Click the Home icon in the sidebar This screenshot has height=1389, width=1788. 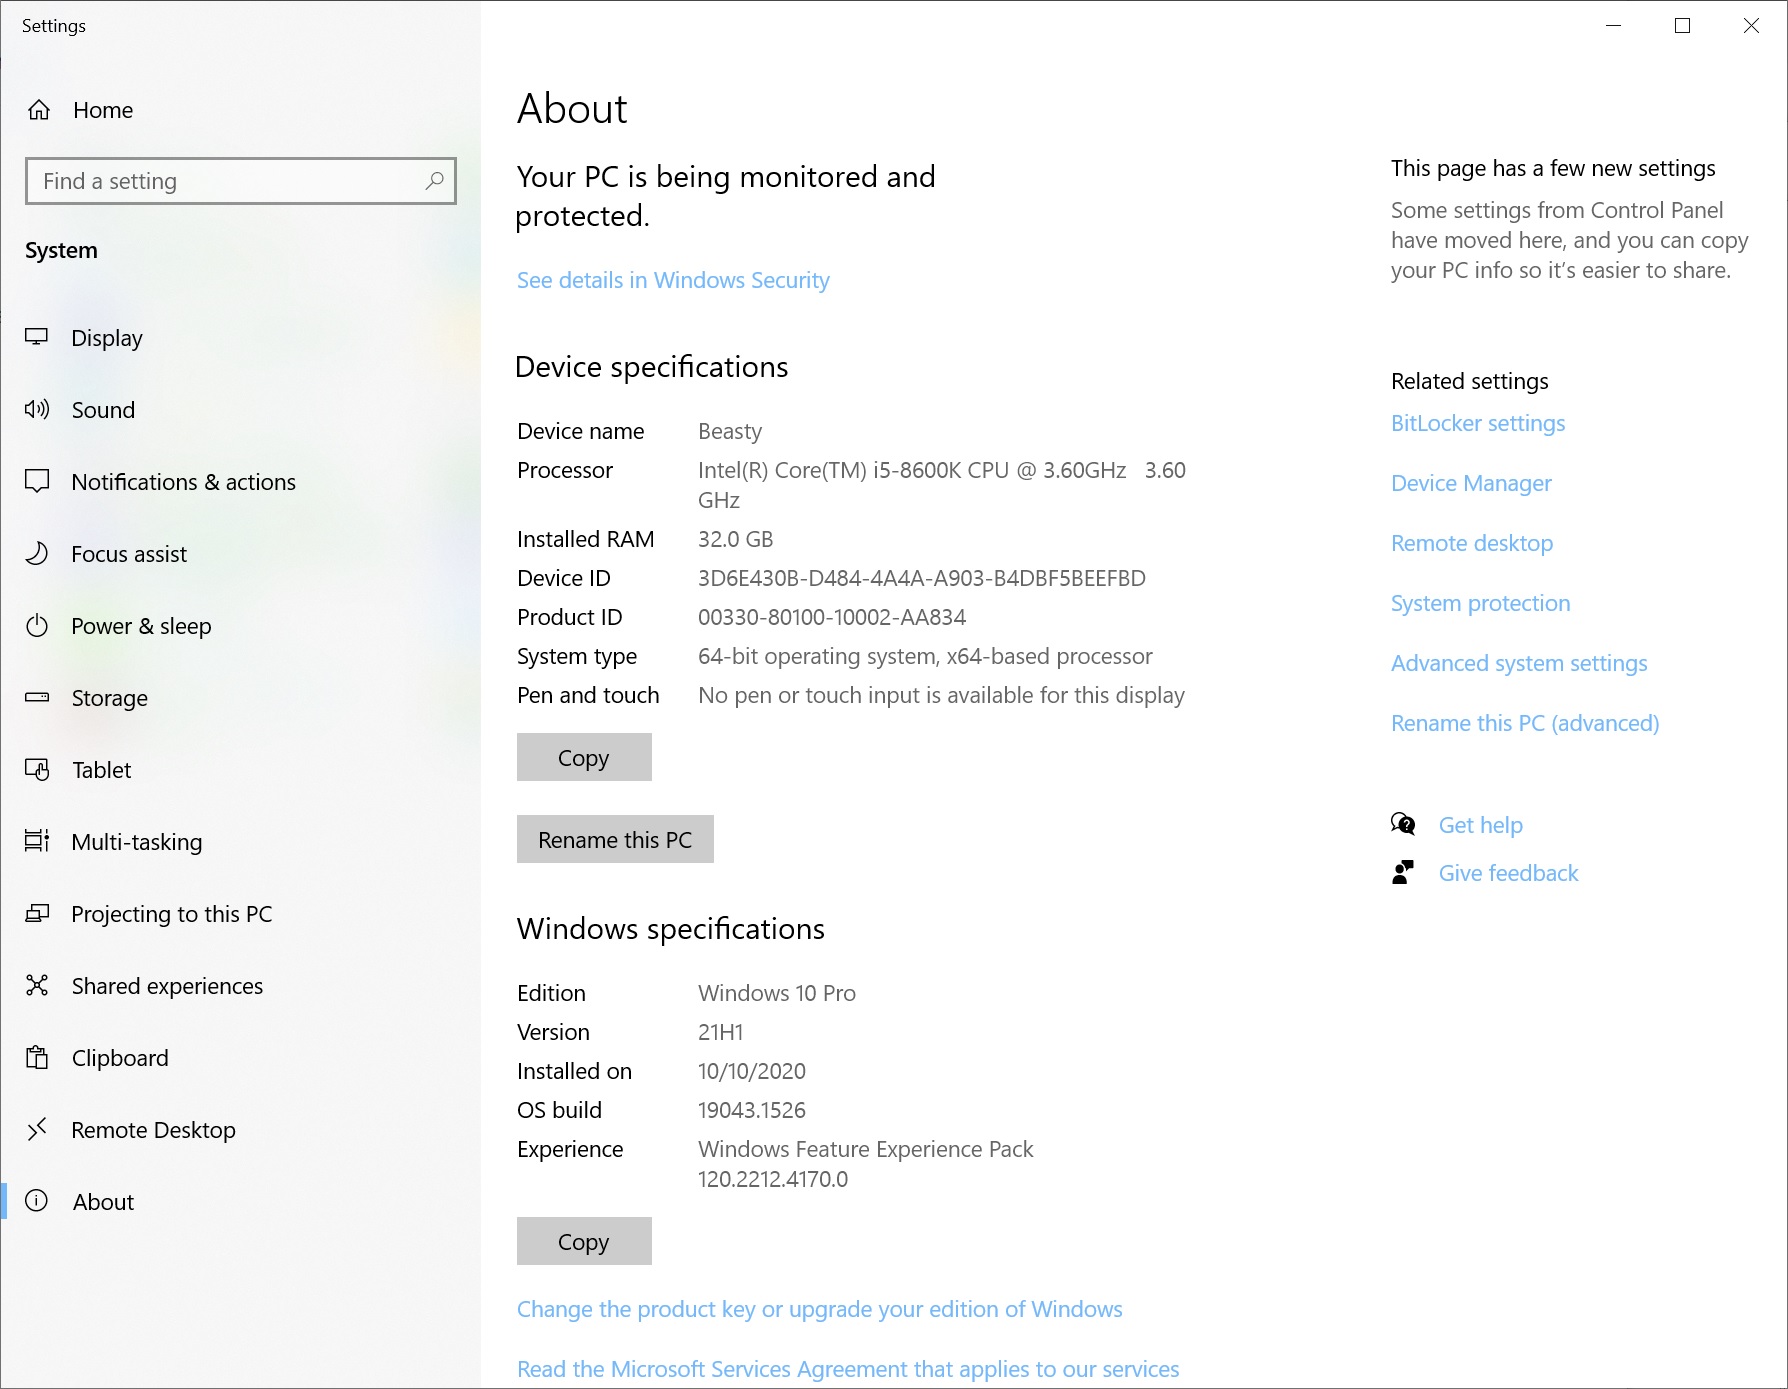(39, 110)
